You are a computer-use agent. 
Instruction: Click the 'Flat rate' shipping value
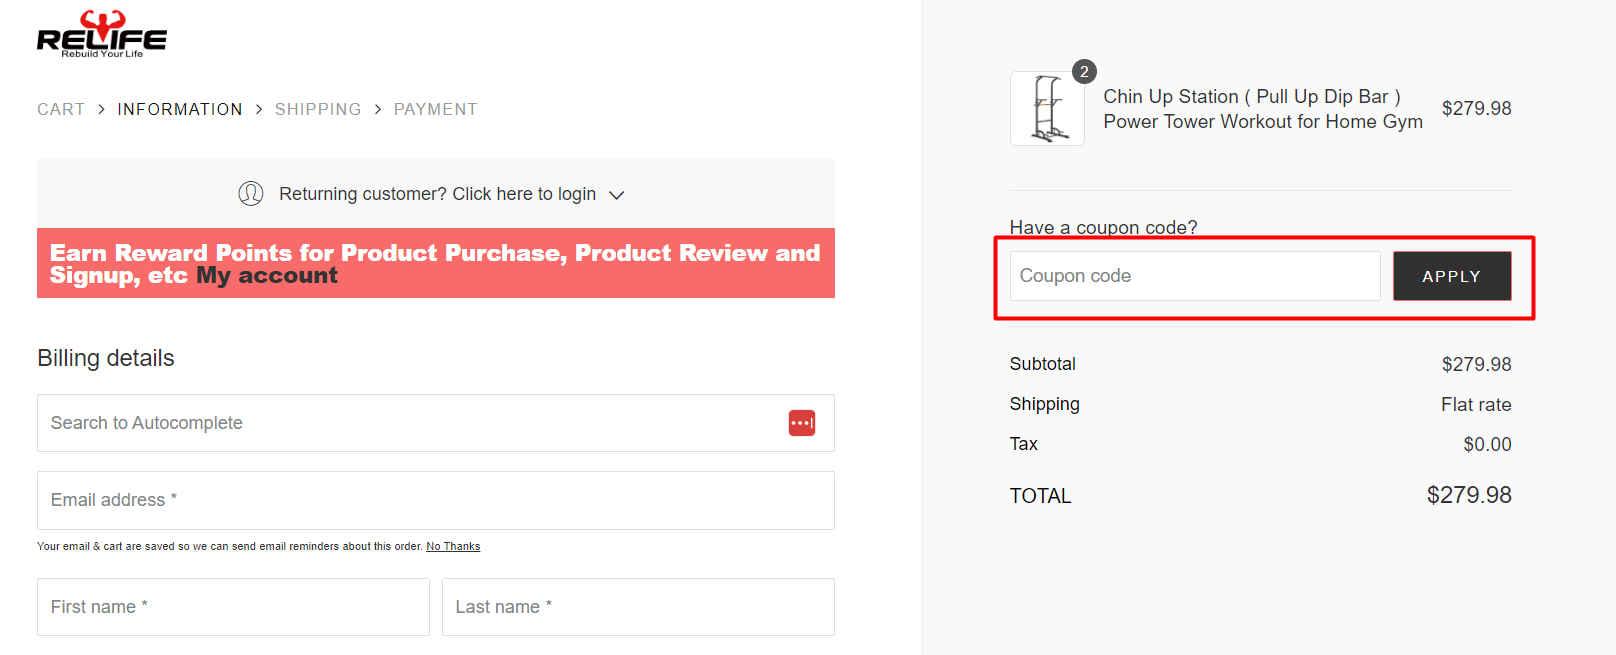coord(1476,405)
